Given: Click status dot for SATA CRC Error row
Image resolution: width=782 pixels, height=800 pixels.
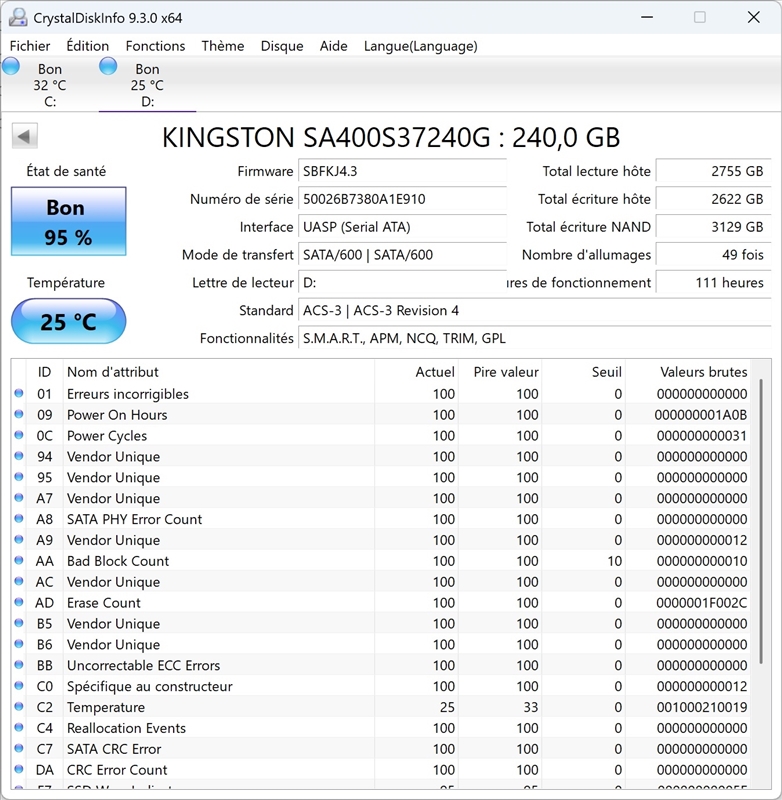Looking at the screenshot, I should pyautogui.click(x=19, y=748).
